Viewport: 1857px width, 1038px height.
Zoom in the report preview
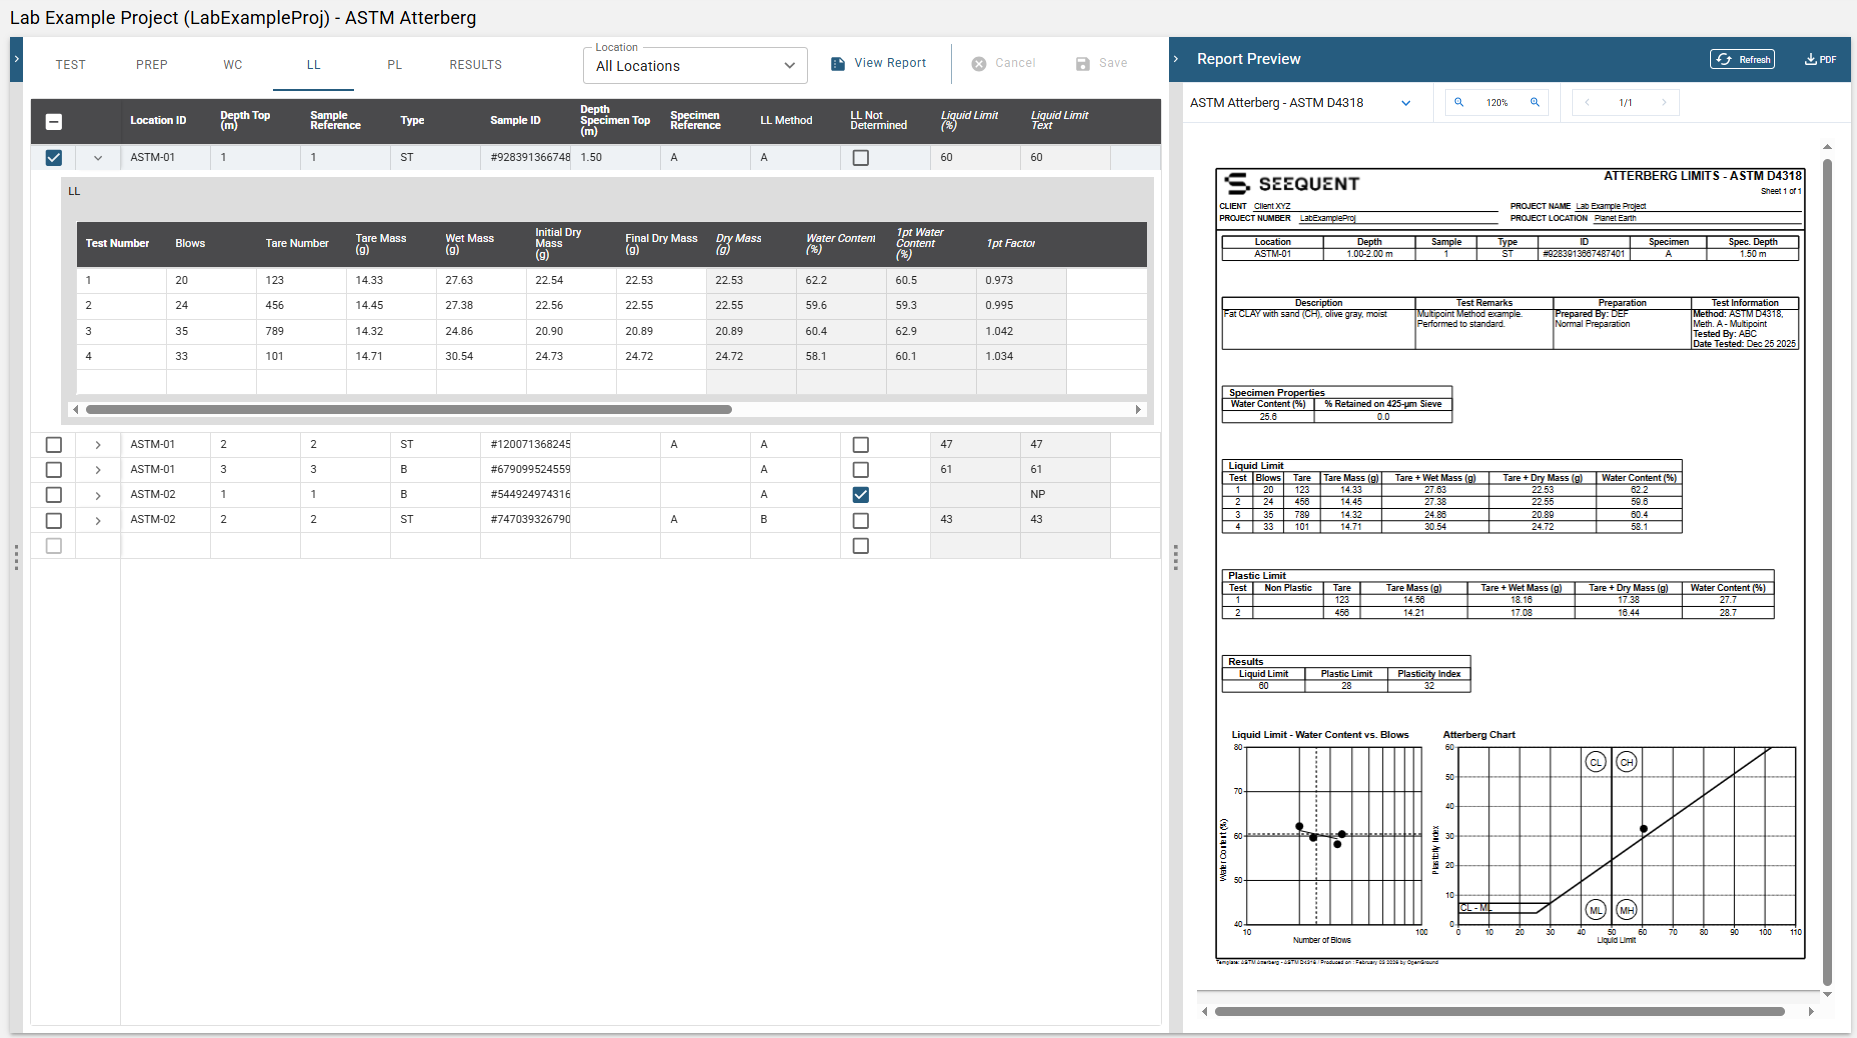(1535, 102)
